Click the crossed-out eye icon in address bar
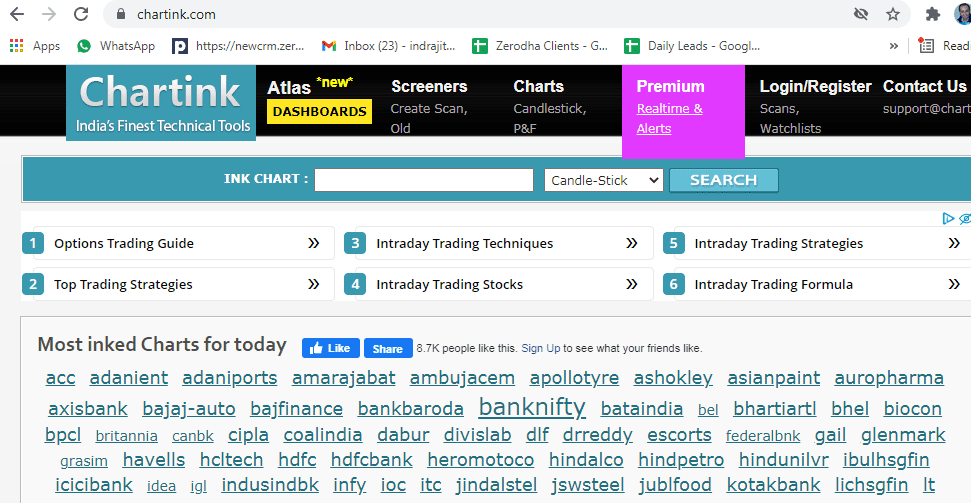The width and height of the screenshot is (971, 503). tap(861, 14)
